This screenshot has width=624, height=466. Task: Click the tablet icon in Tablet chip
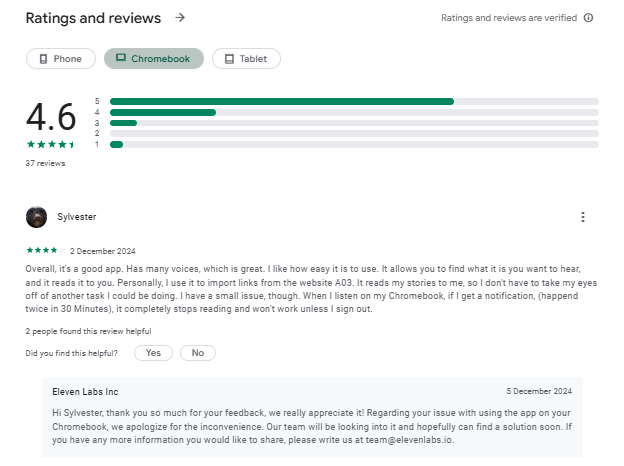pyautogui.click(x=229, y=59)
